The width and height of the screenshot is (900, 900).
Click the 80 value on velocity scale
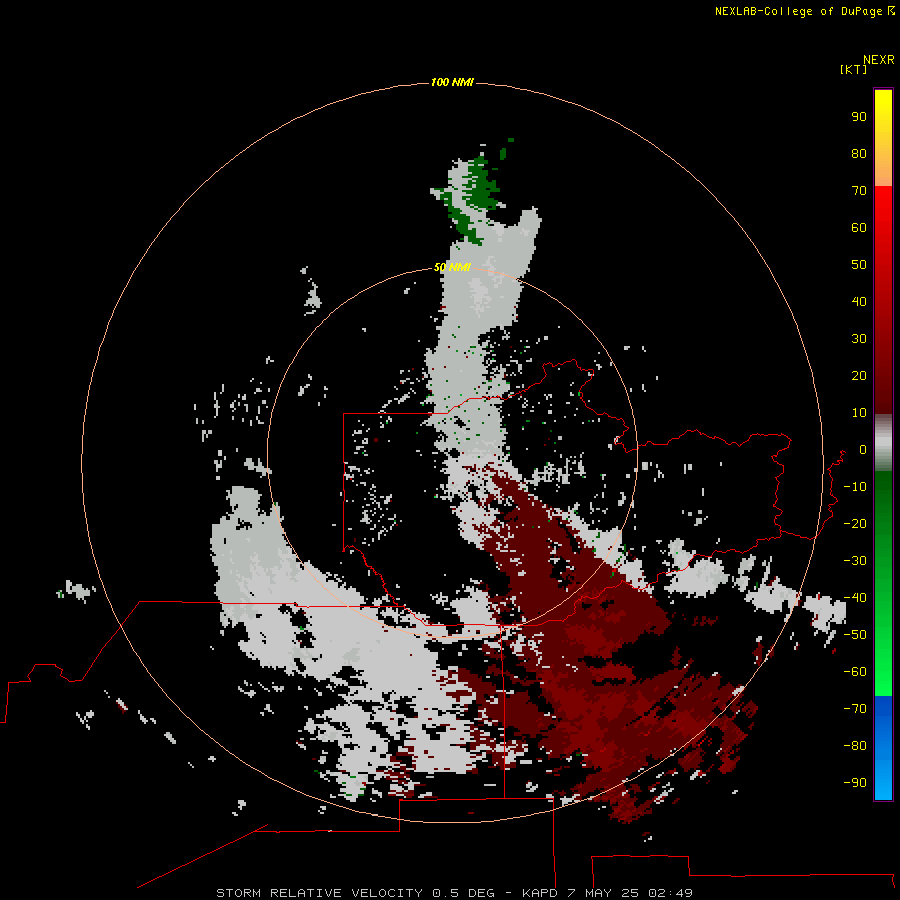(x=859, y=153)
